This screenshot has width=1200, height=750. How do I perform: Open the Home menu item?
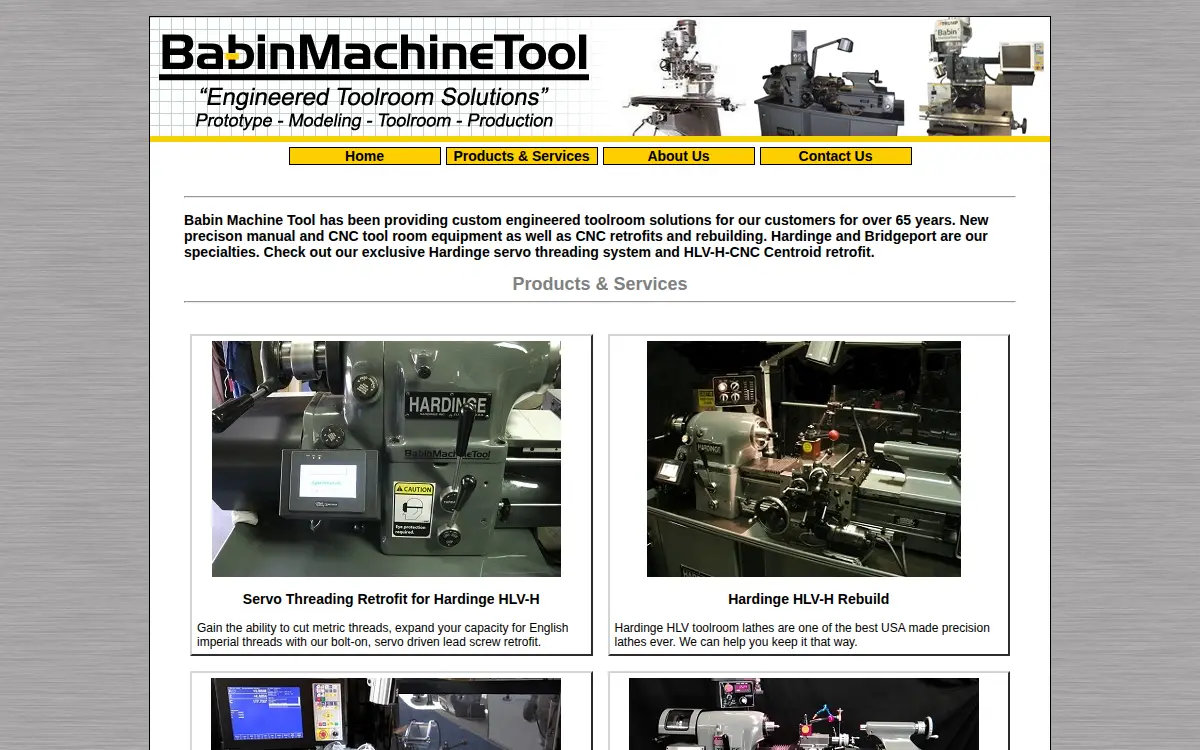(x=365, y=156)
